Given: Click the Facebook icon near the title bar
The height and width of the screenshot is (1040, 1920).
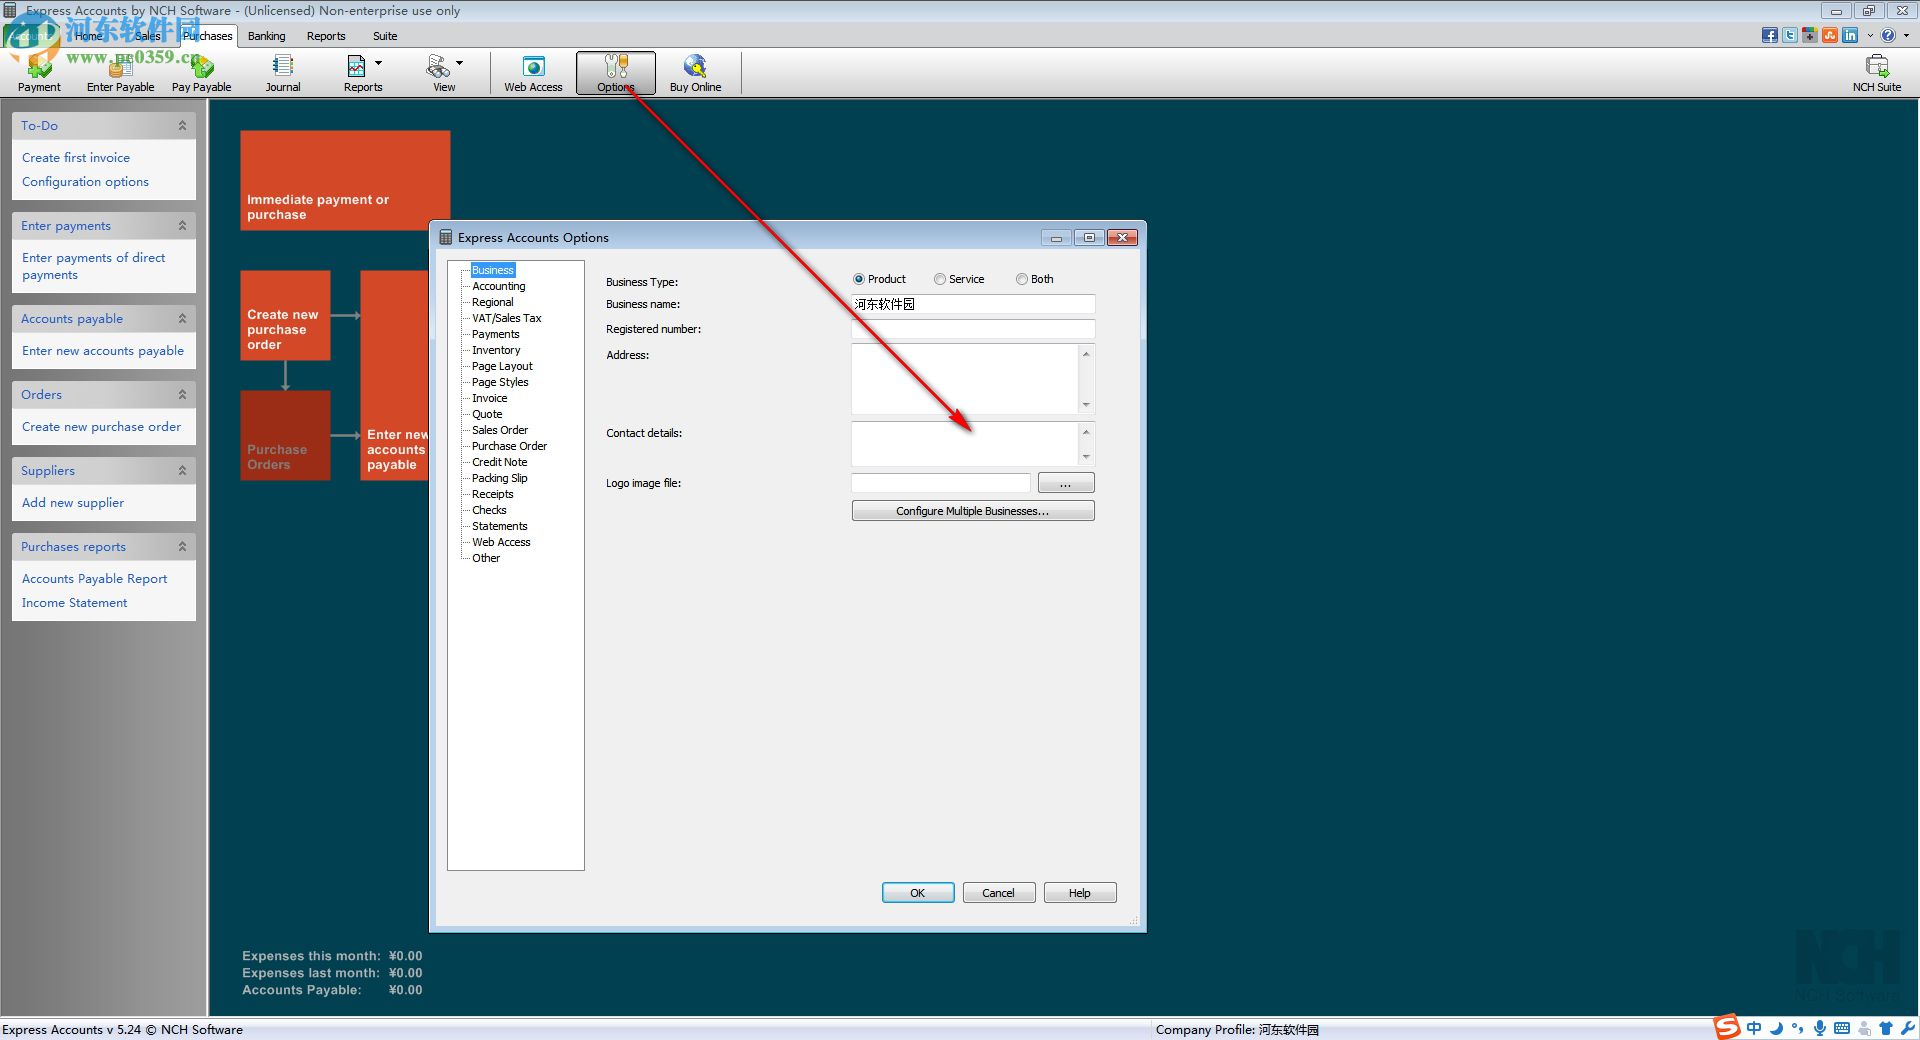Looking at the screenshot, I should [1768, 35].
